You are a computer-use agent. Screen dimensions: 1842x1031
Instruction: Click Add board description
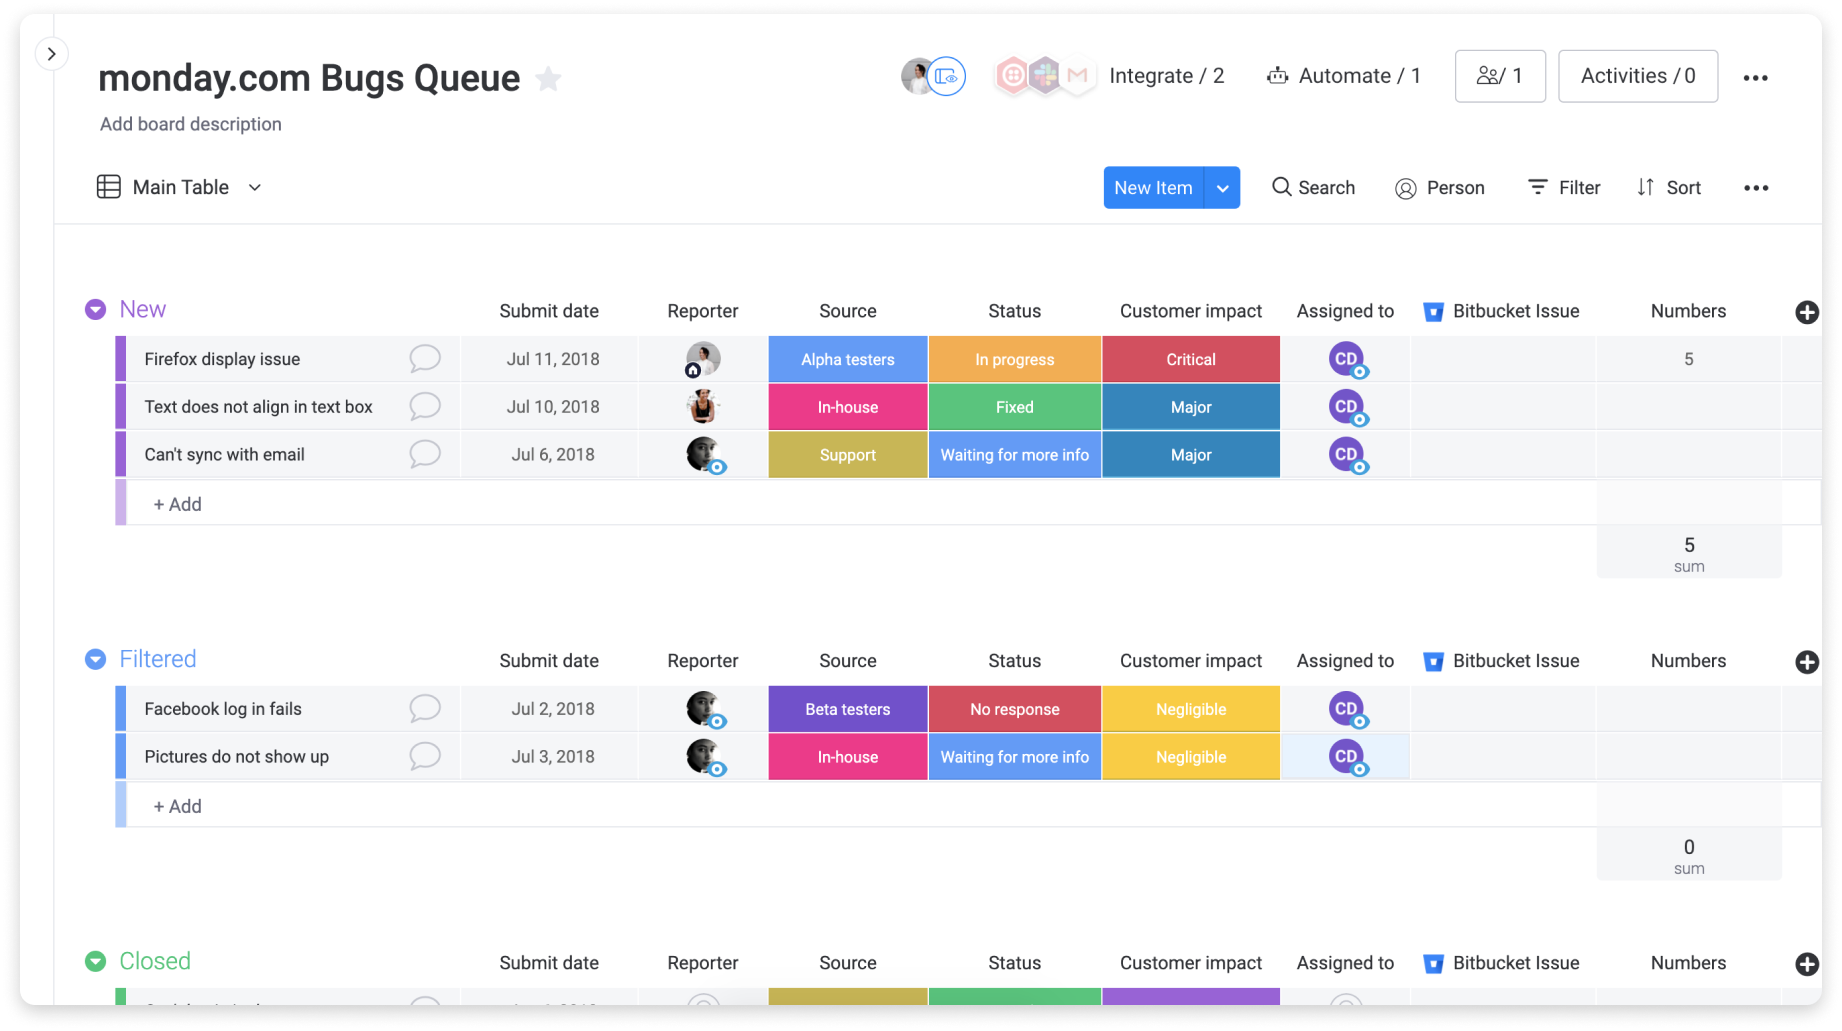pos(190,124)
